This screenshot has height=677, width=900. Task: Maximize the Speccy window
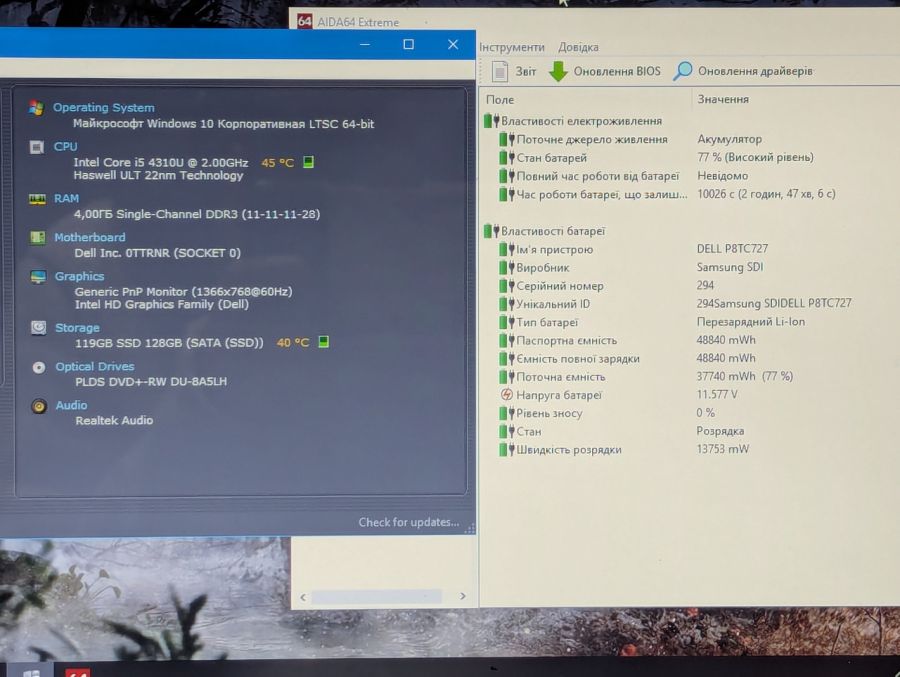click(x=409, y=44)
